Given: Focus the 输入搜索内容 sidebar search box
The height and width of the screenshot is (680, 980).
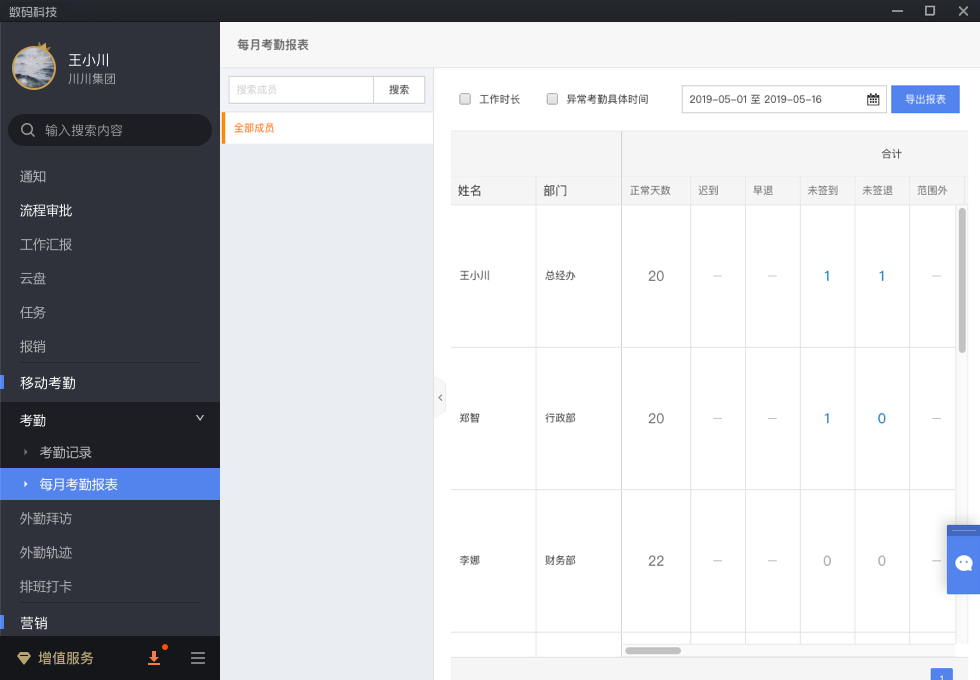Looking at the screenshot, I should (110, 130).
